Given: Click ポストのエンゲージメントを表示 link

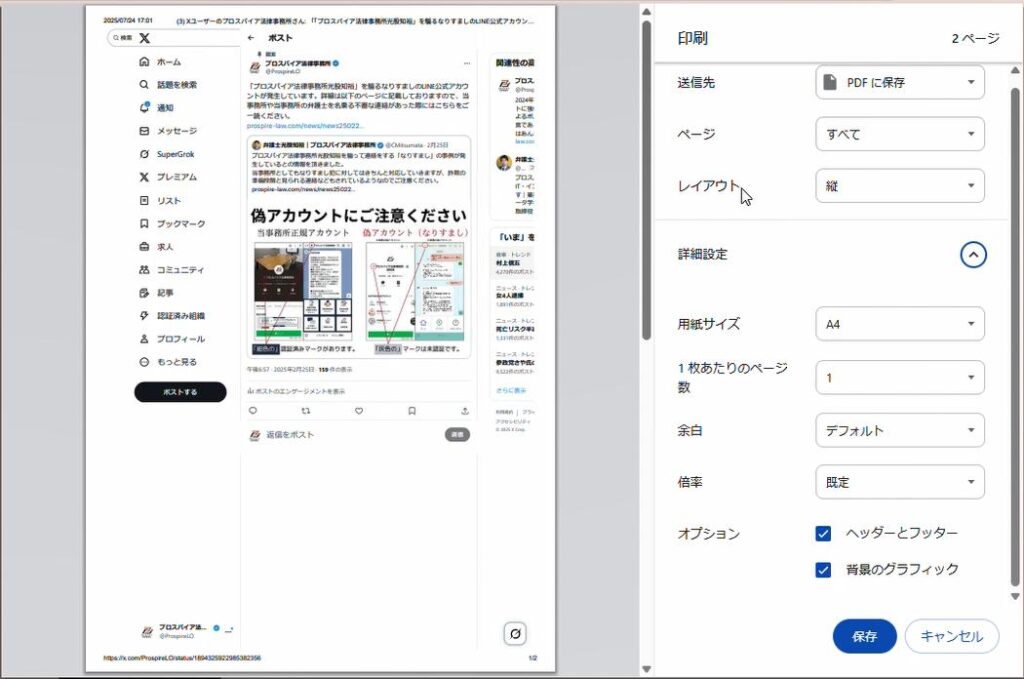Looking at the screenshot, I should (296, 391).
